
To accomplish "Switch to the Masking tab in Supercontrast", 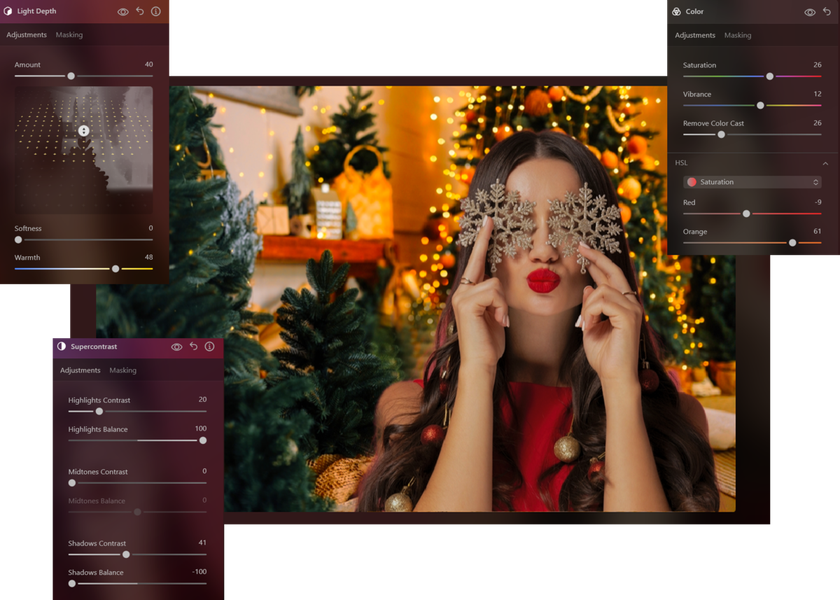I will [123, 370].
